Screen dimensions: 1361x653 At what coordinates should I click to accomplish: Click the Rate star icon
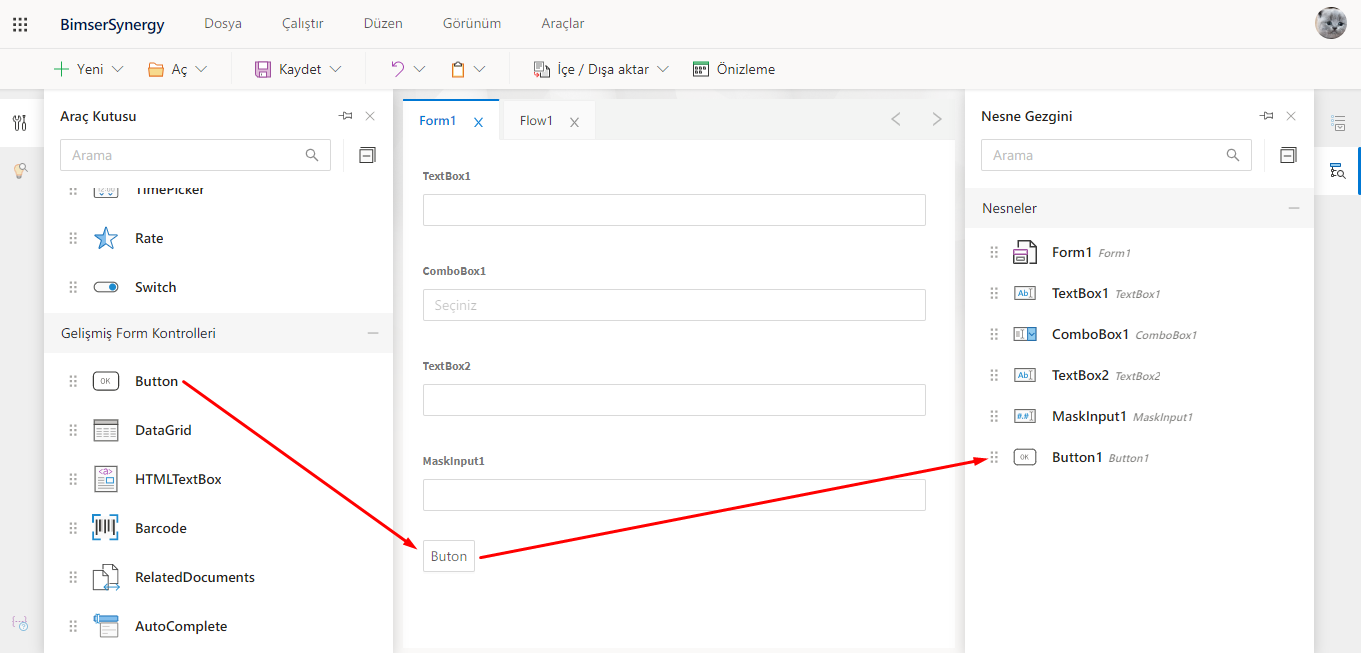(x=106, y=238)
